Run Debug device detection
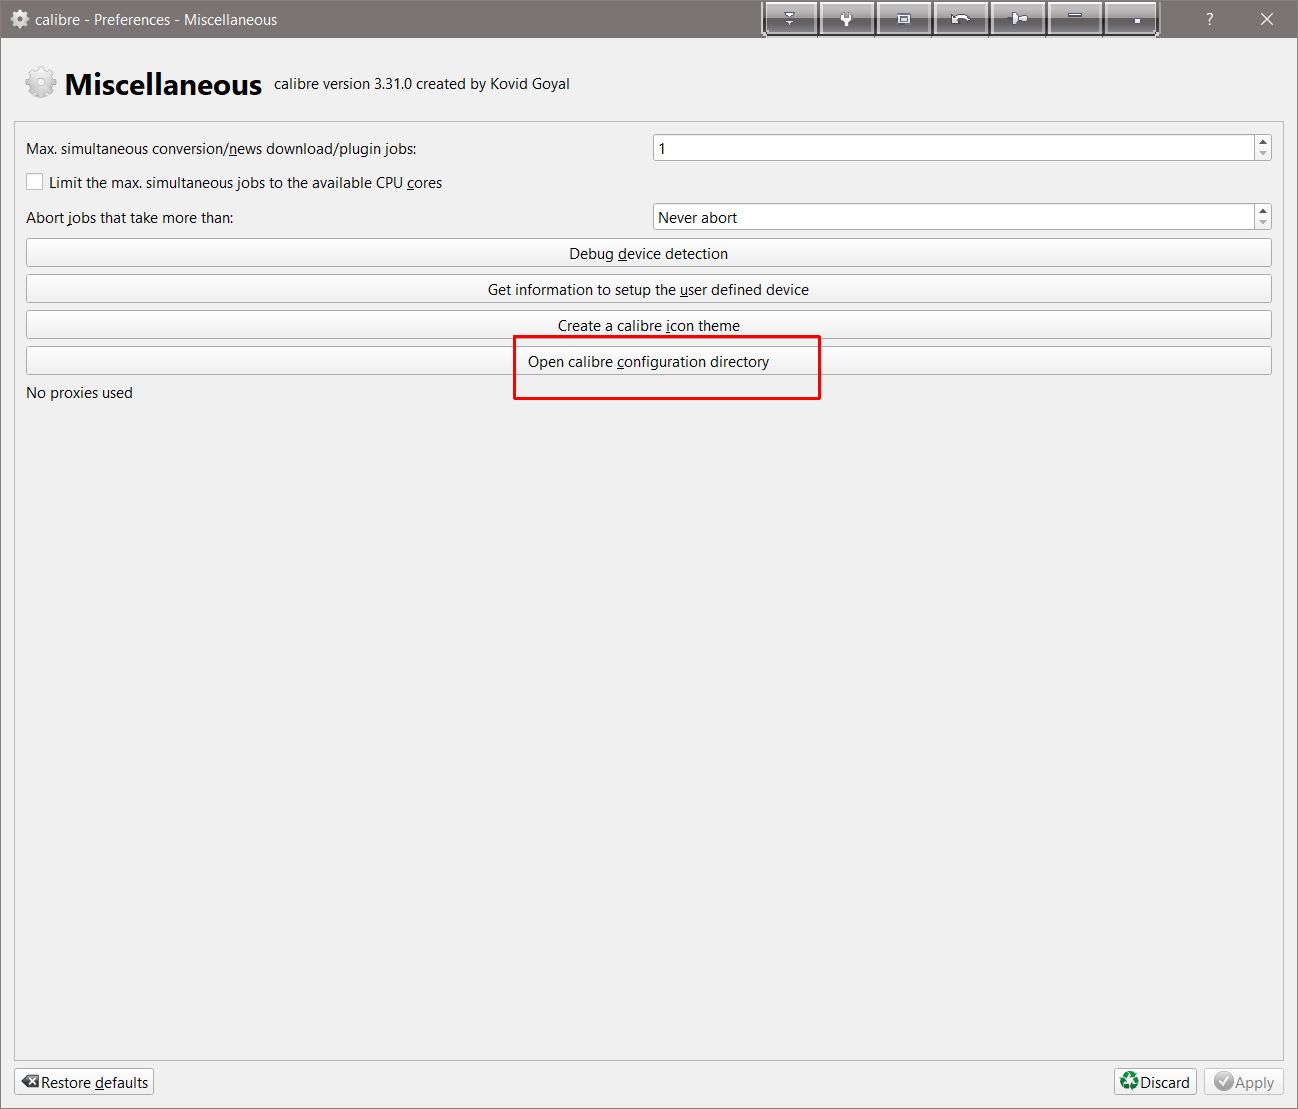The width and height of the screenshot is (1298, 1109). 649,253
